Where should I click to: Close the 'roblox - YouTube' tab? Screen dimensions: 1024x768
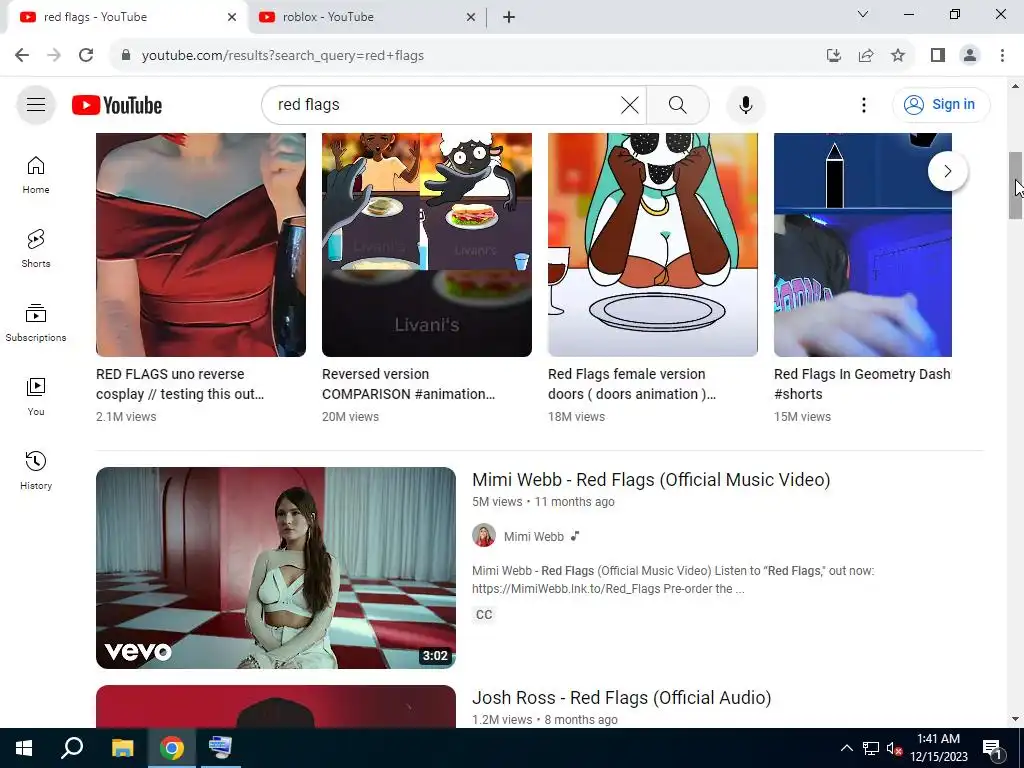471,17
